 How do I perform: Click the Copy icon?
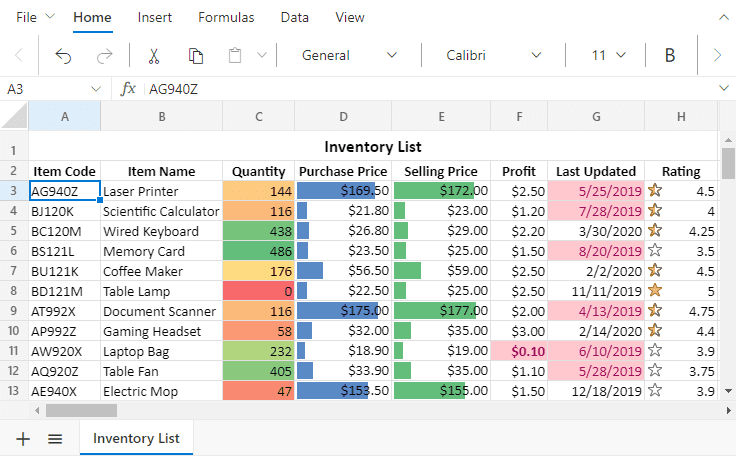(195, 56)
